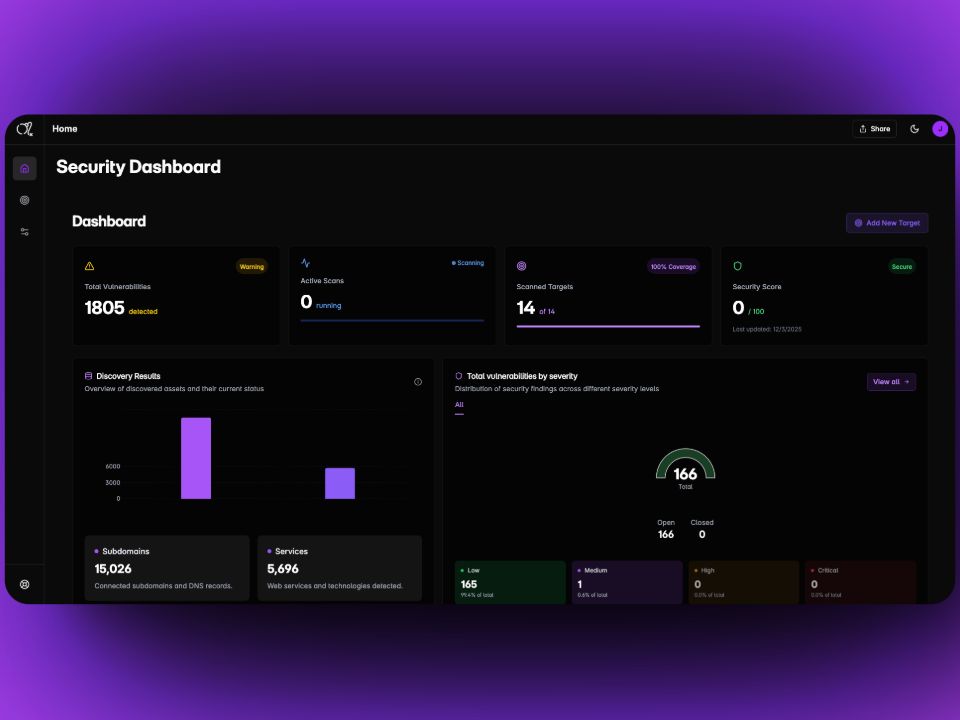Toggle dark mode with the moon icon
960x720 pixels.
(x=914, y=129)
